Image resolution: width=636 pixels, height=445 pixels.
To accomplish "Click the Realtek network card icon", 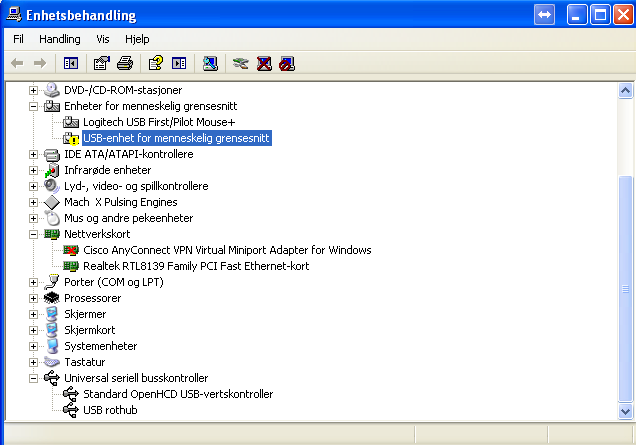I will 71,266.
